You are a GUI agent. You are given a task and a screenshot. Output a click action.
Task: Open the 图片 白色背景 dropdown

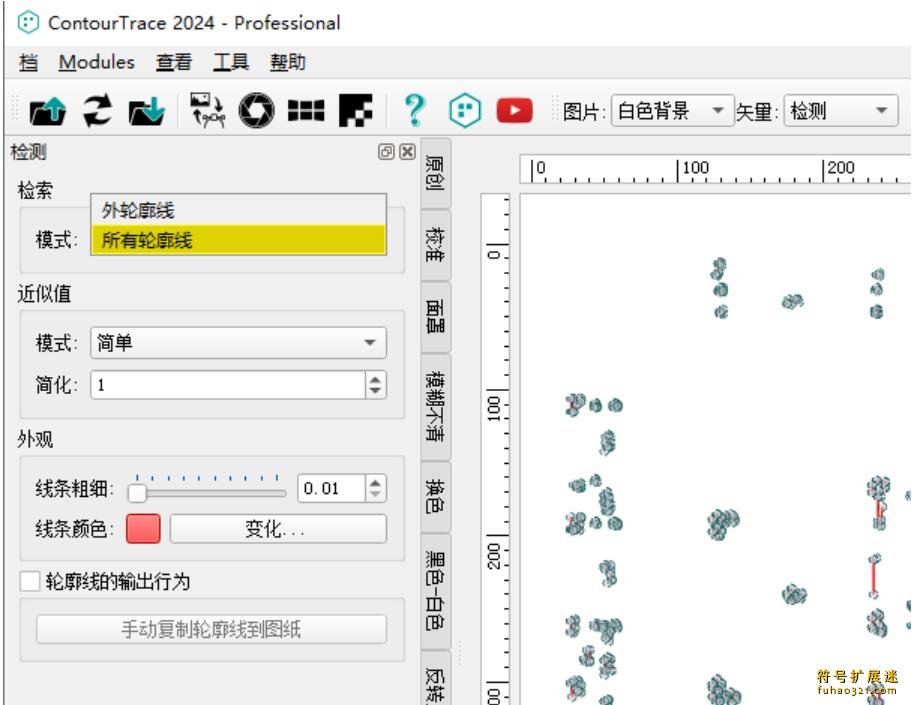672,111
